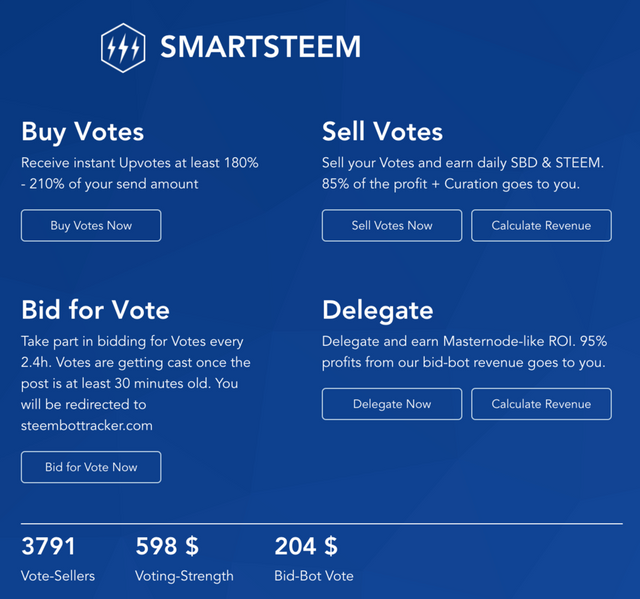Click the 204 $ Bid-Bot Vote number

pyautogui.click(x=306, y=546)
